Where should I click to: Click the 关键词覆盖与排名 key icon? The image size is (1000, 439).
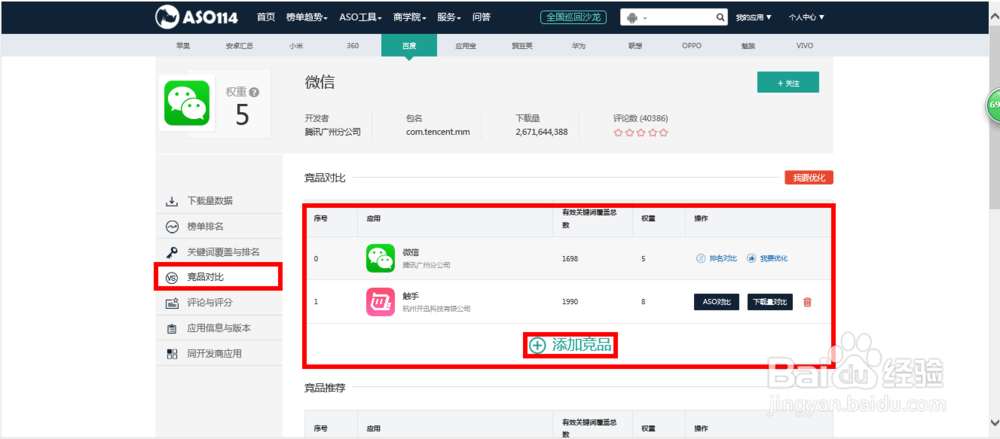(x=172, y=252)
